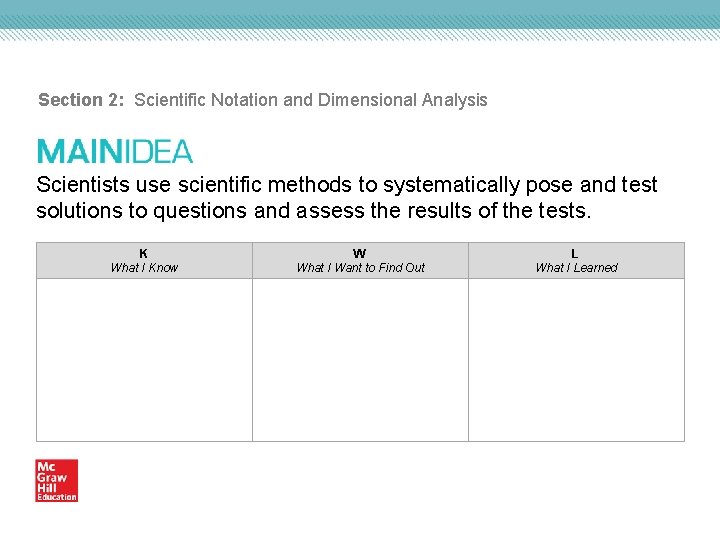Screen dimensions: 720x540
Task: Click the empty cell under What I Know
Action: tap(144, 359)
